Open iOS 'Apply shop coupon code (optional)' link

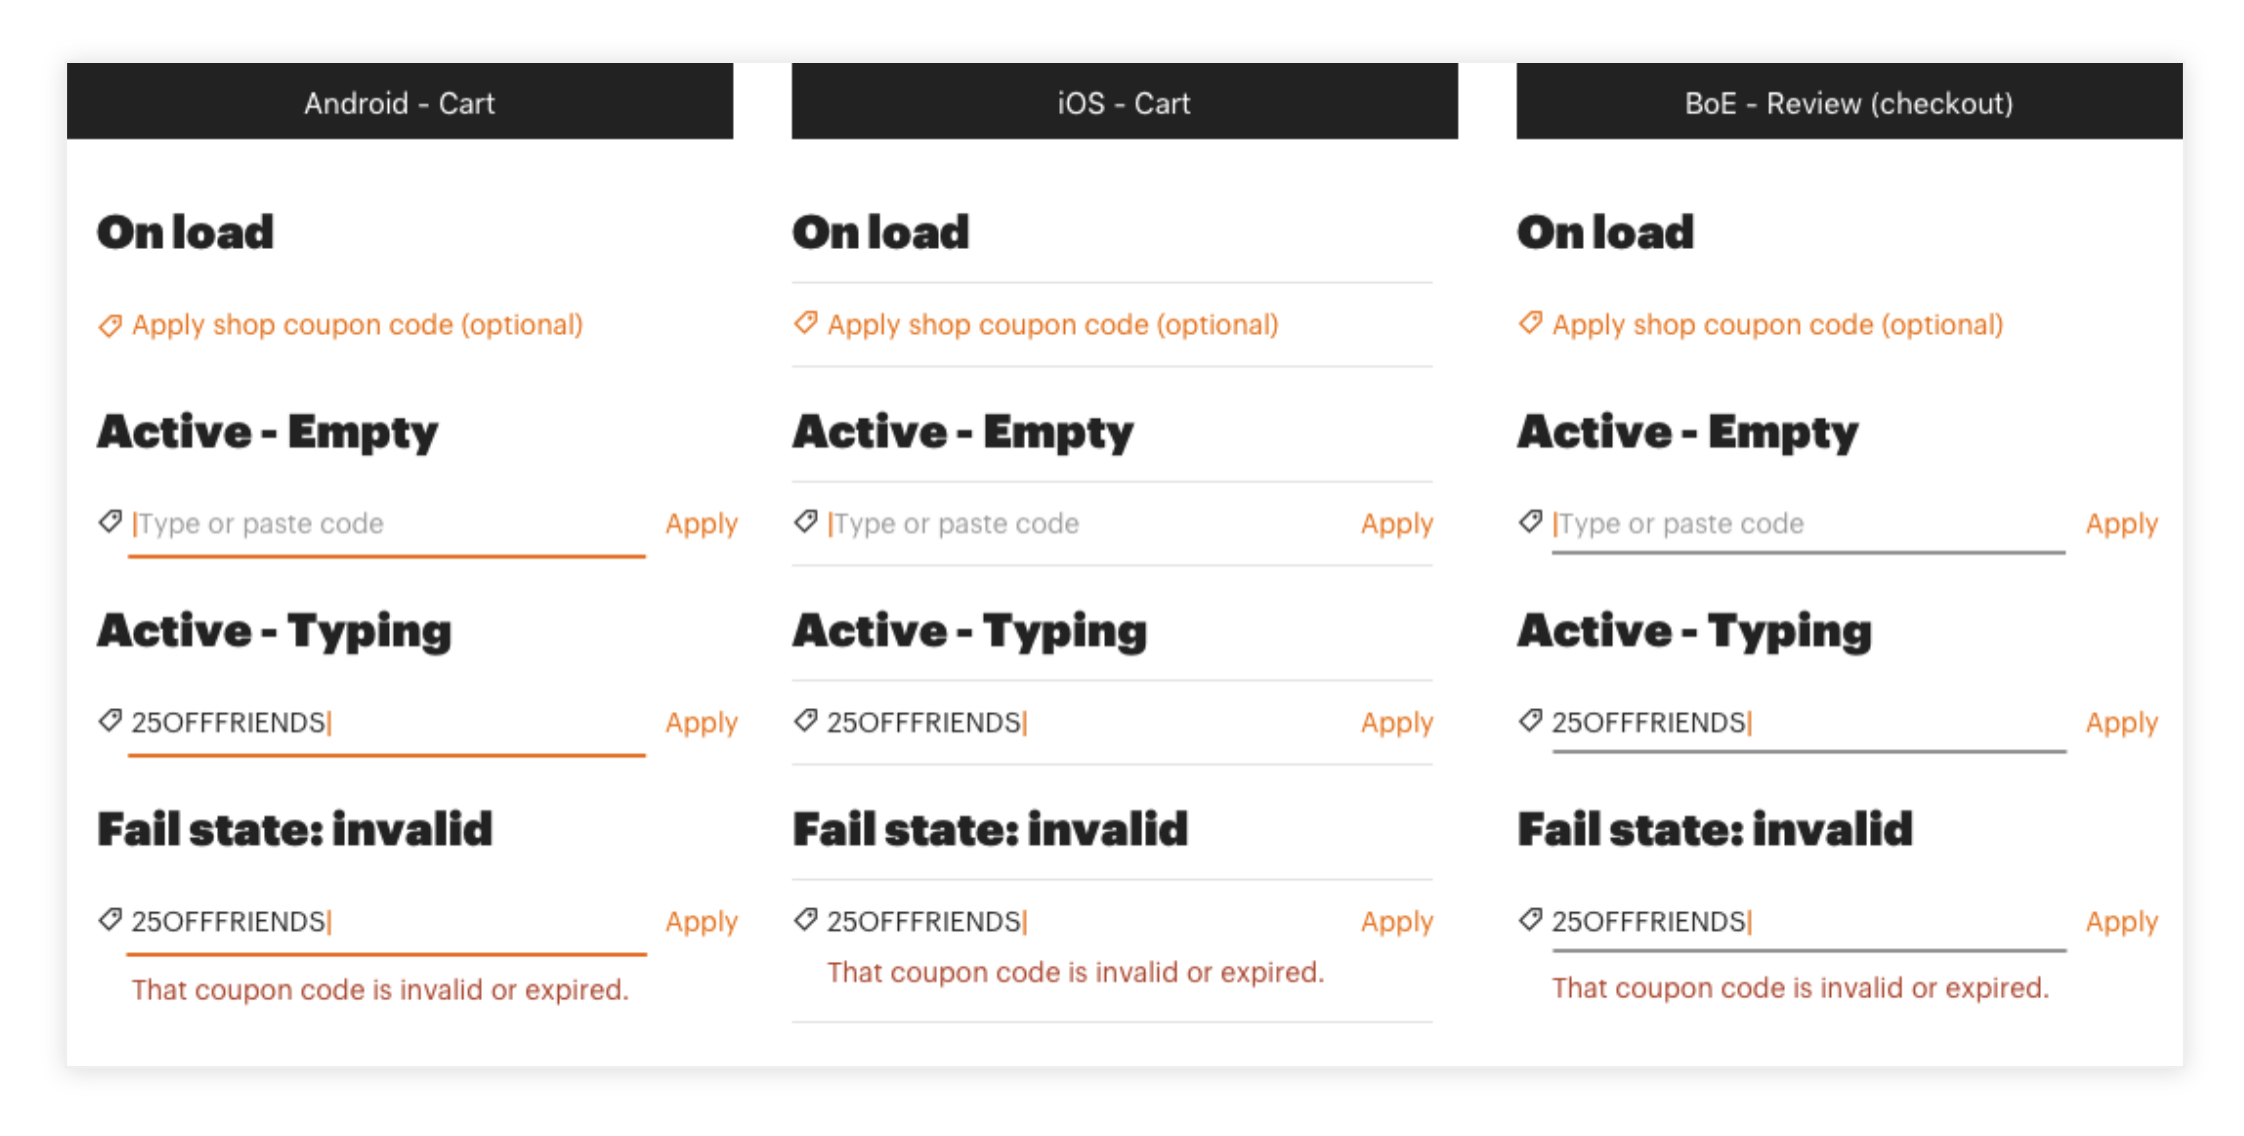point(1052,325)
